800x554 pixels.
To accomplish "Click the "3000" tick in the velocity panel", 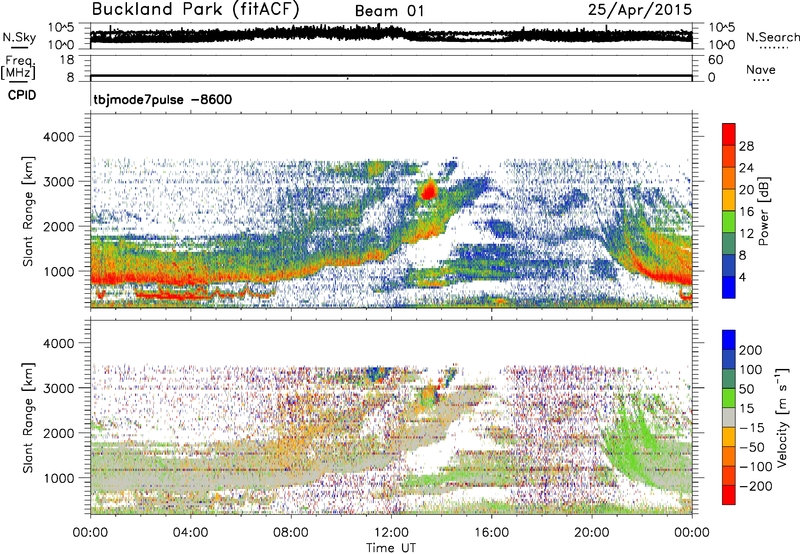I will (58, 388).
